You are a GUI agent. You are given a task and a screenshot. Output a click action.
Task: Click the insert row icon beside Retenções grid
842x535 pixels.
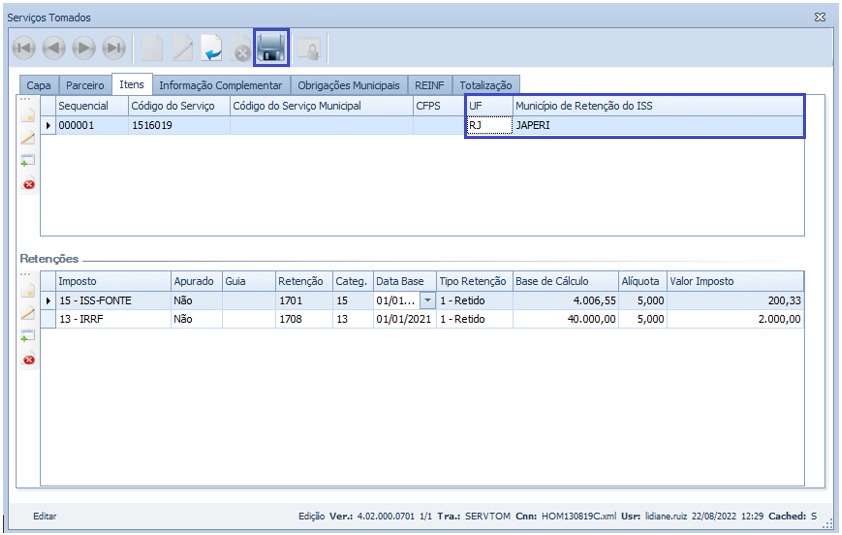point(28,336)
